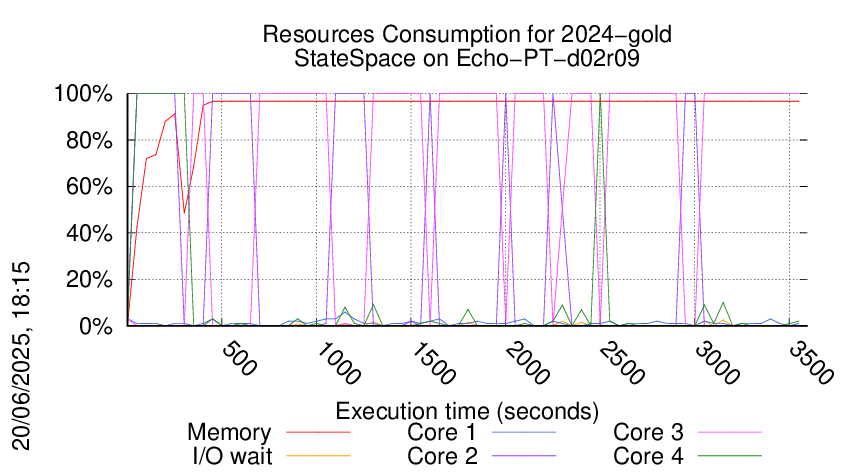The width and height of the screenshot is (850, 475).
Task: Click the 1000 x-axis tick label
Action: [x=338, y=363]
